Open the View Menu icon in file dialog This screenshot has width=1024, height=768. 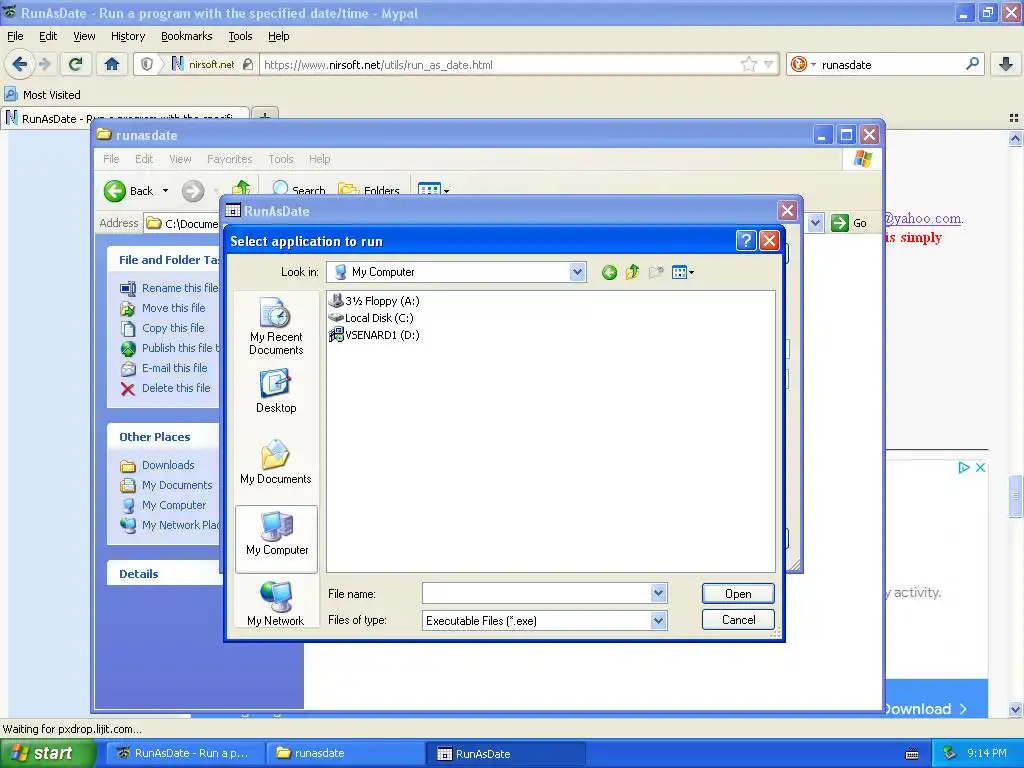click(x=682, y=272)
